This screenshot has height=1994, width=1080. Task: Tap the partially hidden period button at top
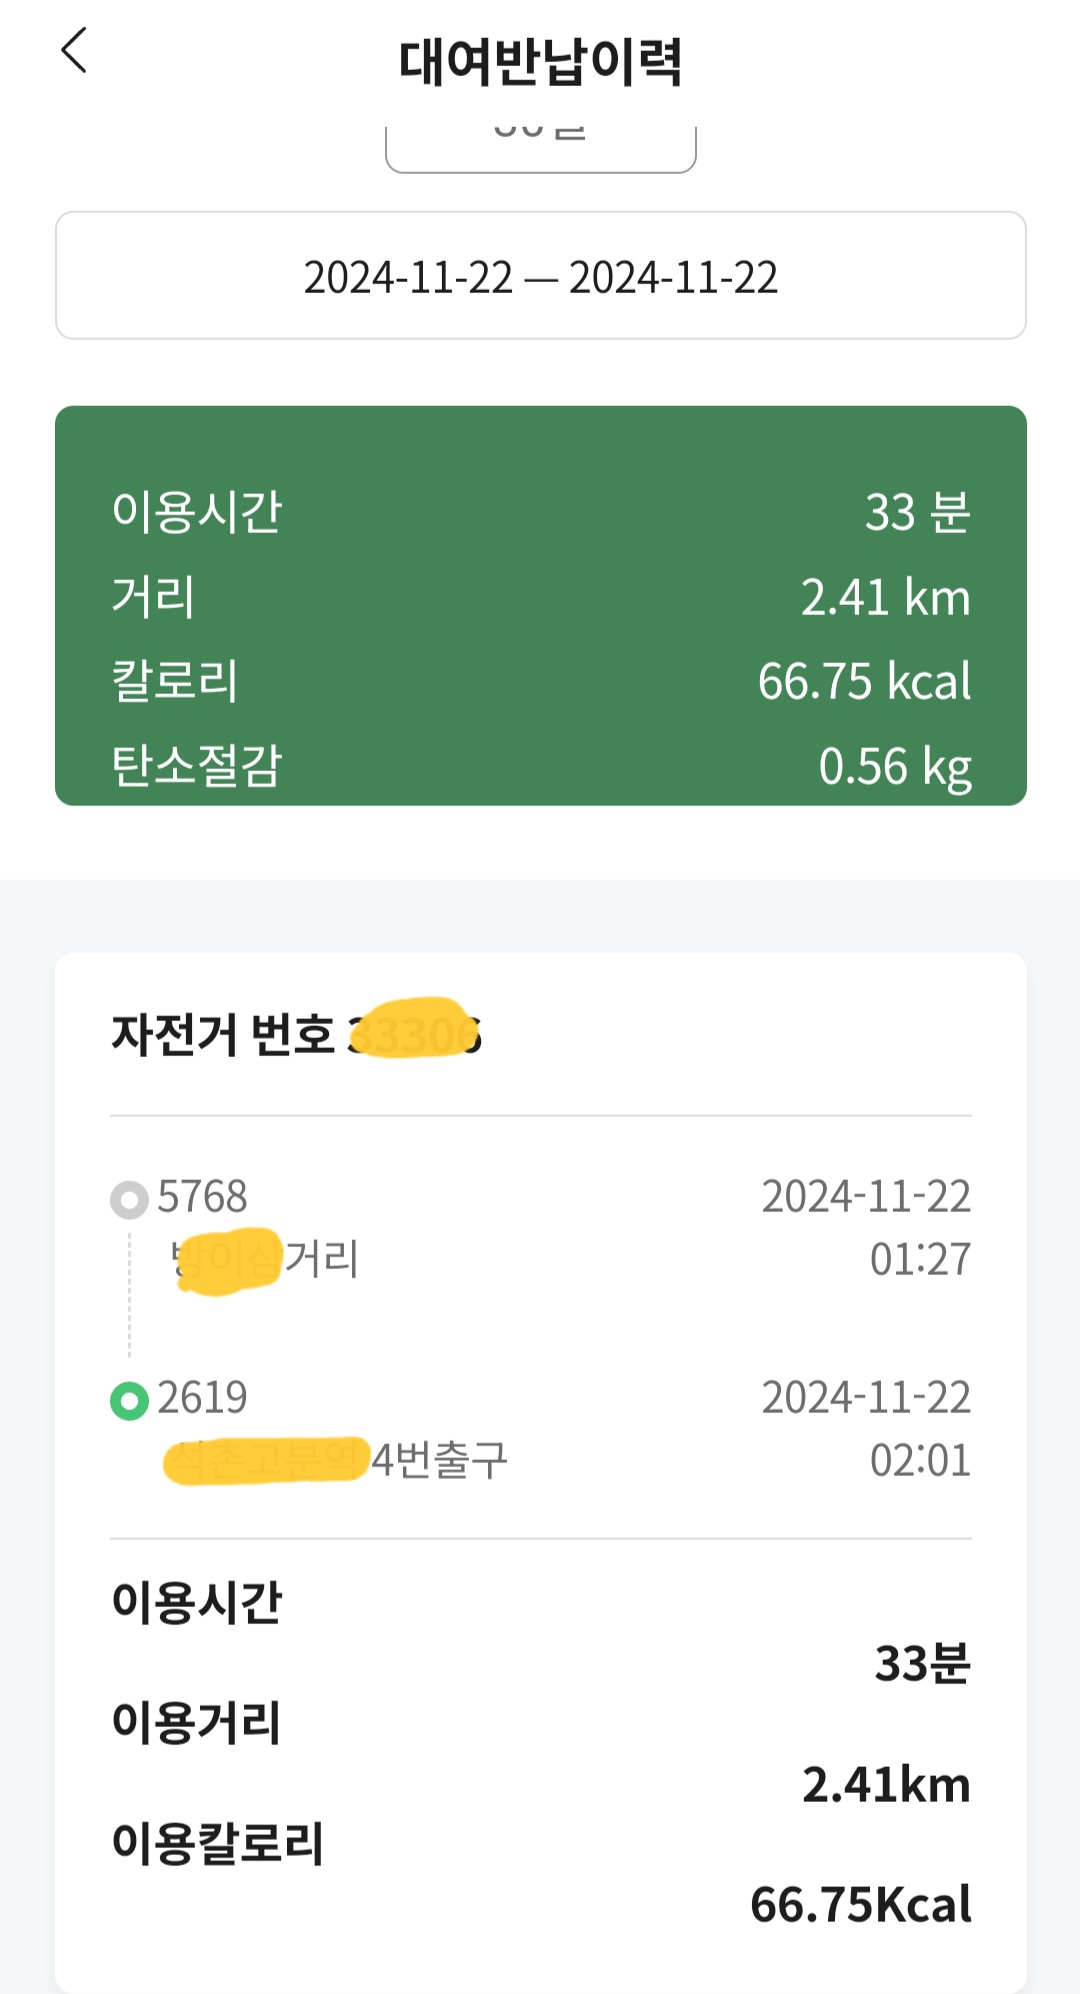coord(540,146)
